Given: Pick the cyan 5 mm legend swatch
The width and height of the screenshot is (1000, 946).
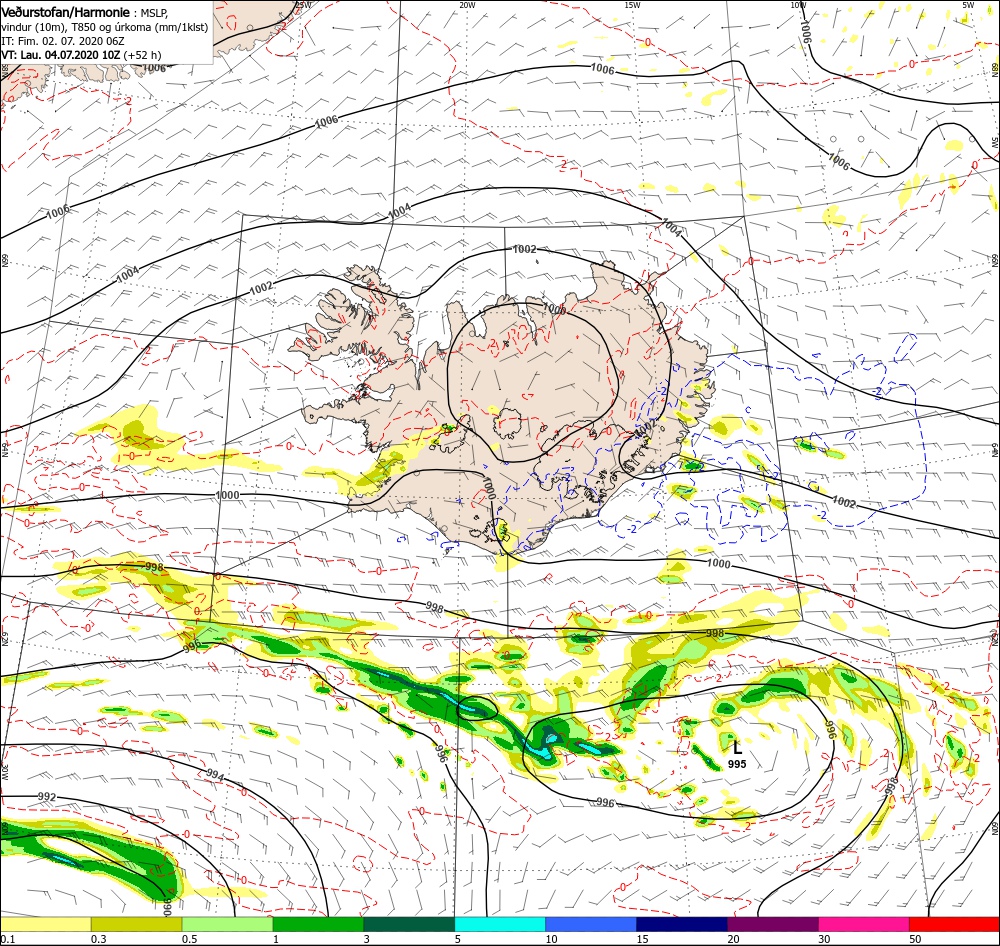Looking at the screenshot, I should pos(500,924).
